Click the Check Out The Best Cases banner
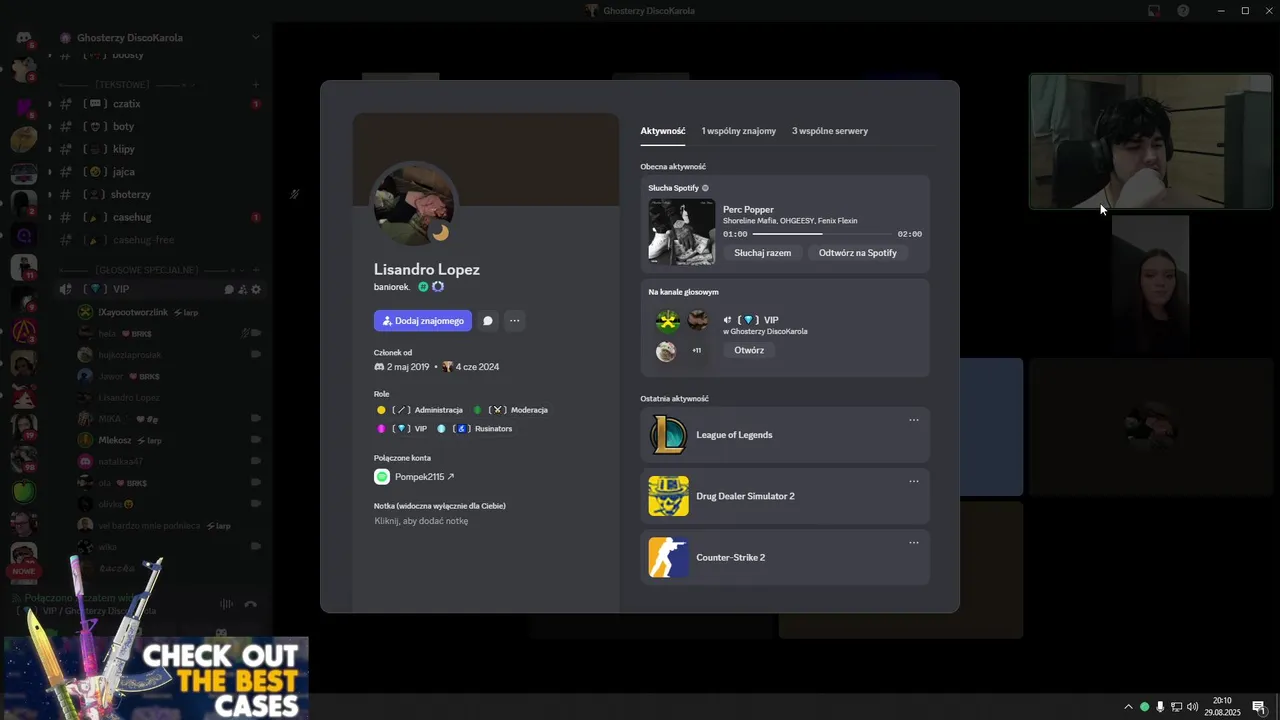 point(154,677)
